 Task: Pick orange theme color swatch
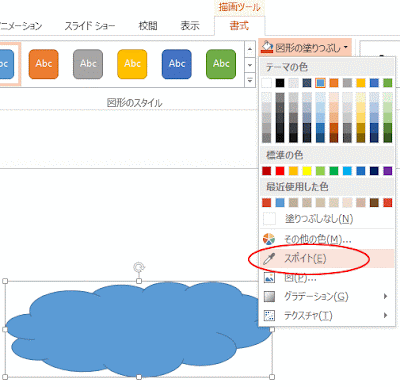(334, 83)
